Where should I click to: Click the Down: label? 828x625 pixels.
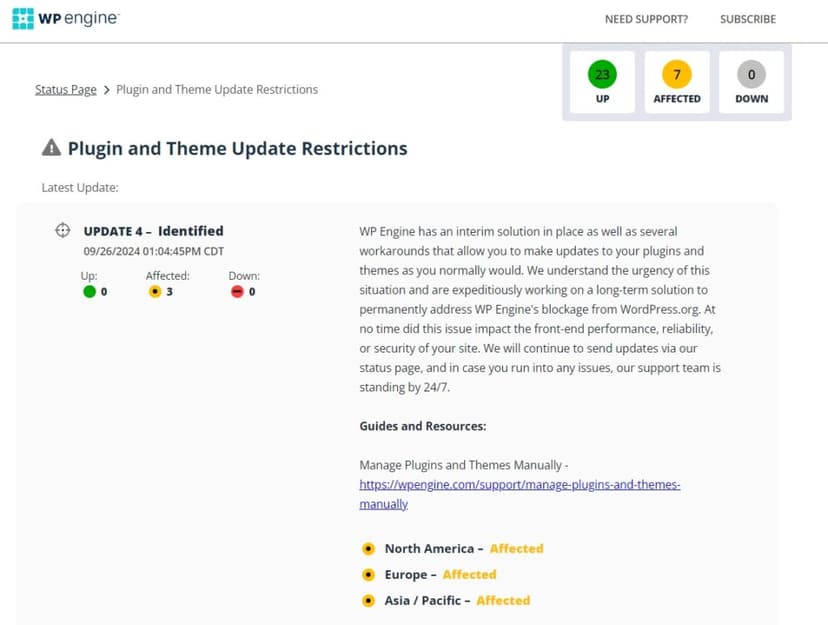pyautogui.click(x=244, y=276)
